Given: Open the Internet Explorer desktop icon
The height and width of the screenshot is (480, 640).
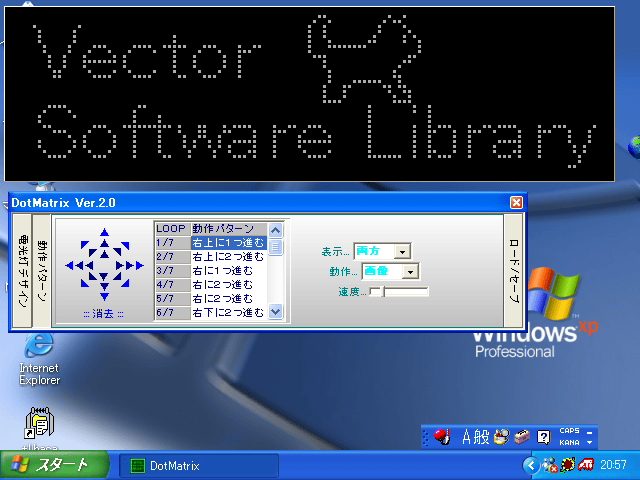Looking at the screenshot, I should click(39, 358).
